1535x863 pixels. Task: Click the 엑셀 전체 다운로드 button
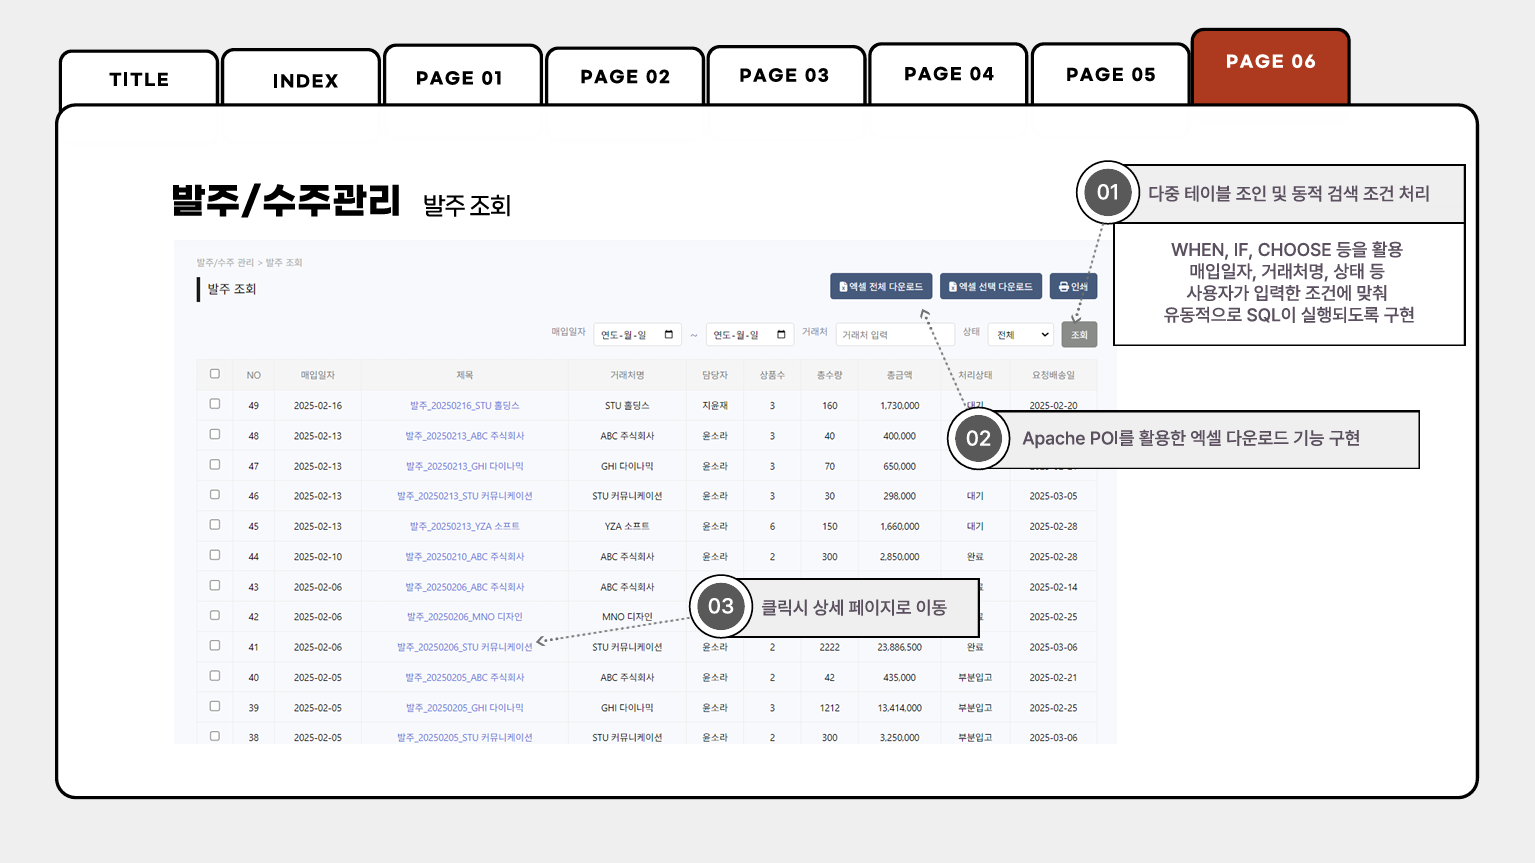coord(881,287)
